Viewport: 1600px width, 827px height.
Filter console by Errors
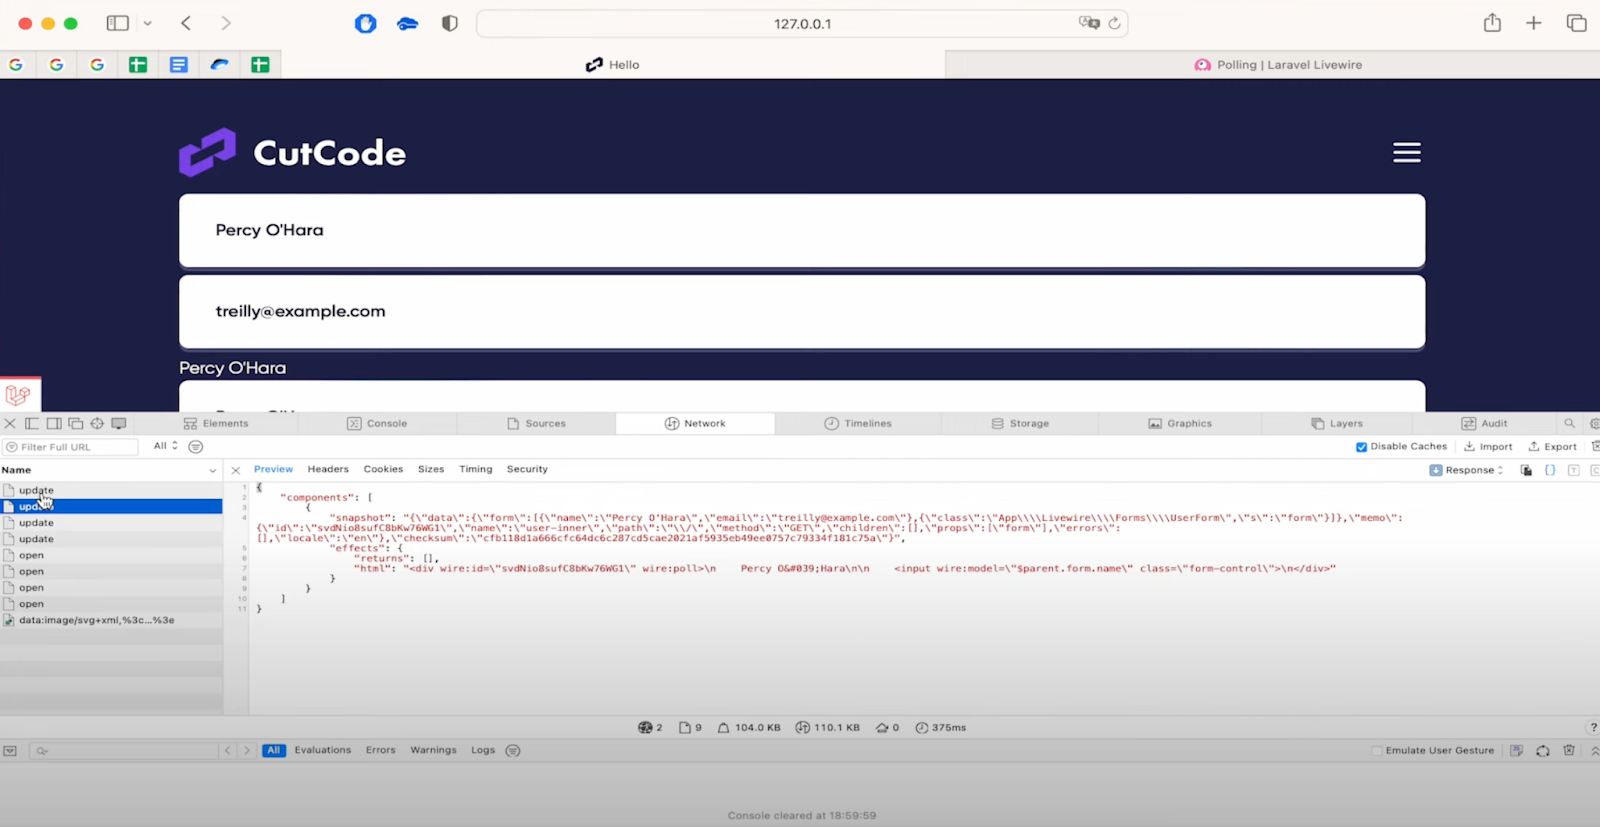coord(380,750)
